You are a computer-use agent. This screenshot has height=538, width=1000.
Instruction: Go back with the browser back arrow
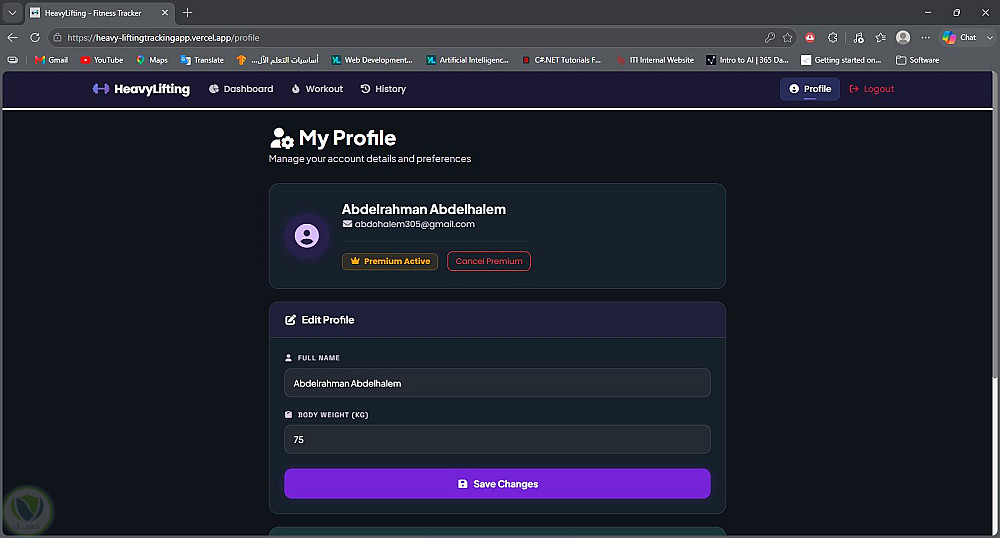click(12, 38)
